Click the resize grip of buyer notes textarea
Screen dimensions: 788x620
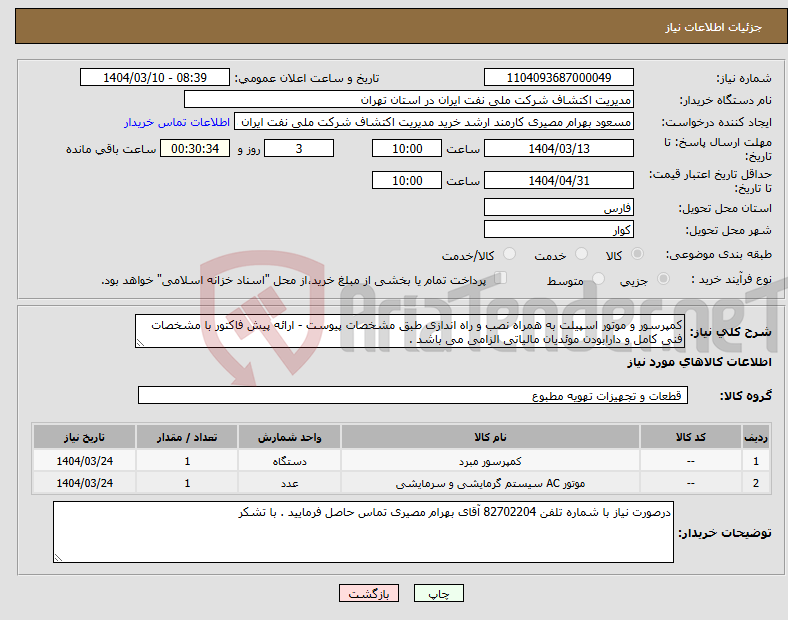(58, 557)
